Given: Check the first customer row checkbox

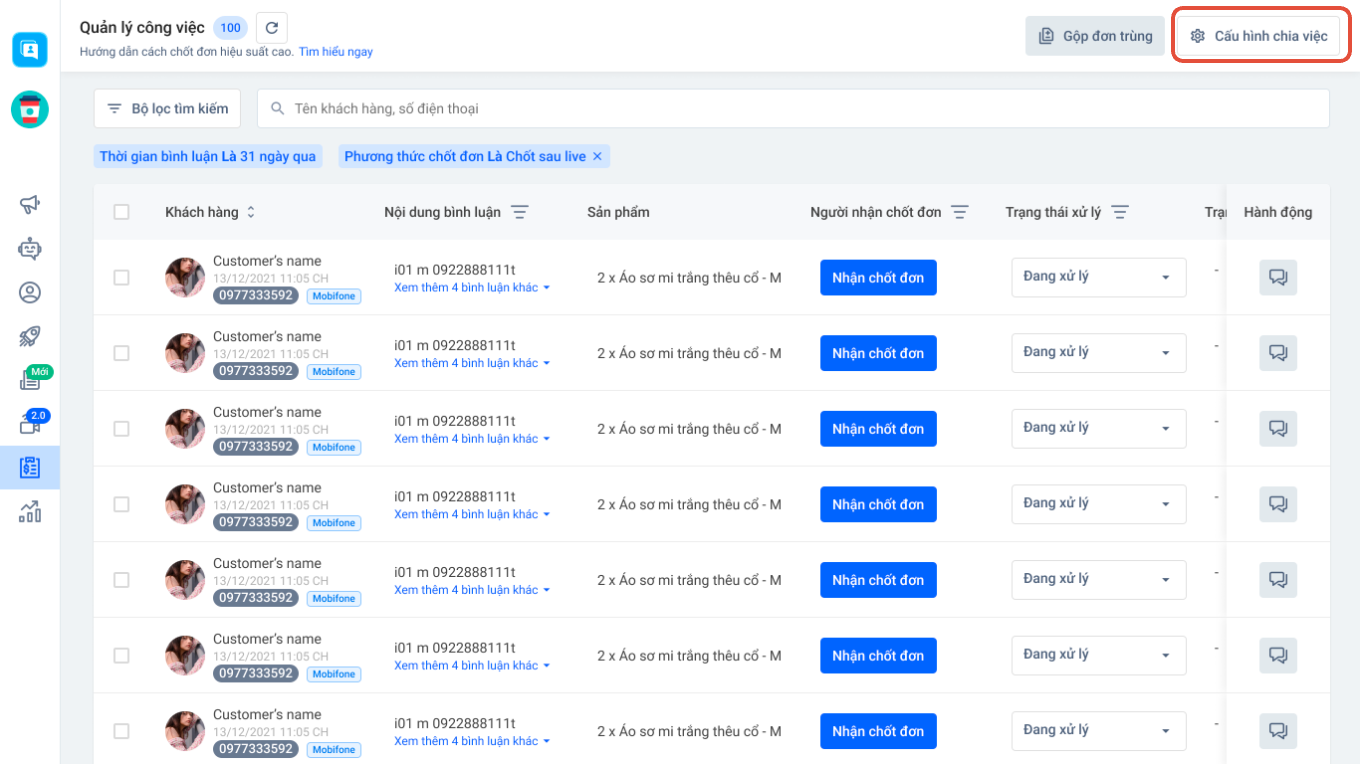Looking at the screenshot, I should pyautogui.click(x=122, y=277).
